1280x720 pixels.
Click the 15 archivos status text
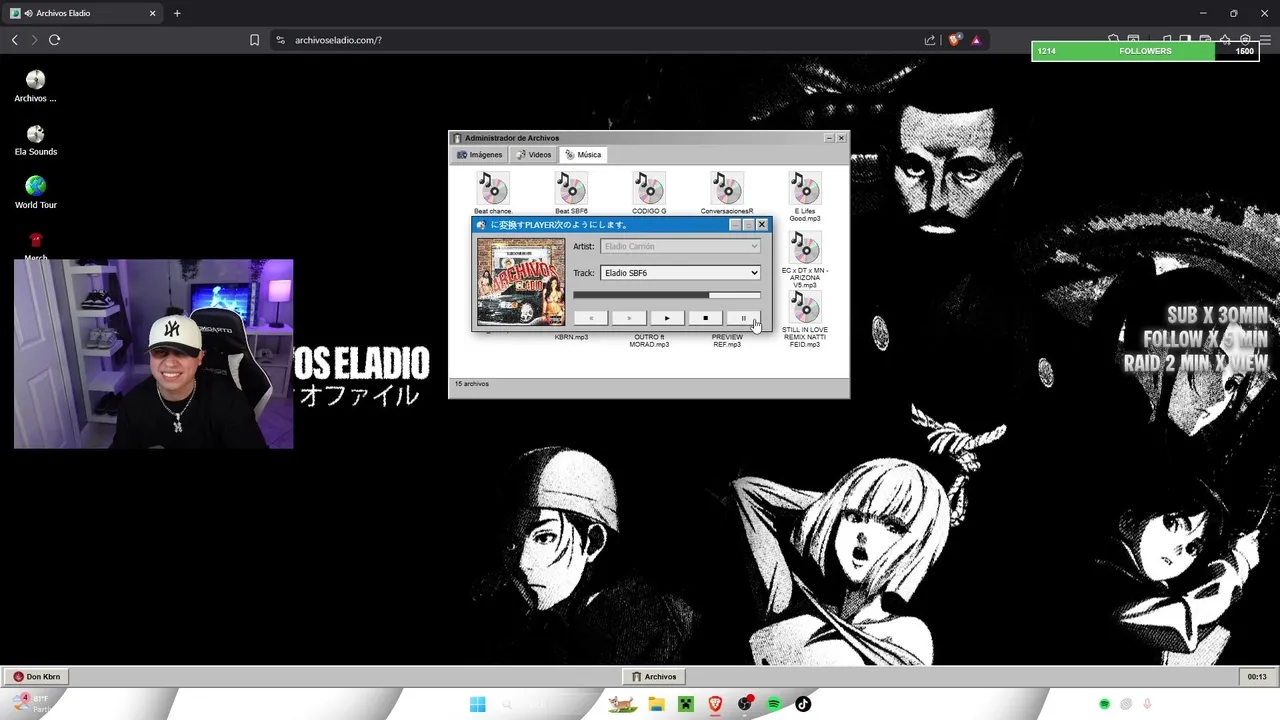[x=472, y=384]
